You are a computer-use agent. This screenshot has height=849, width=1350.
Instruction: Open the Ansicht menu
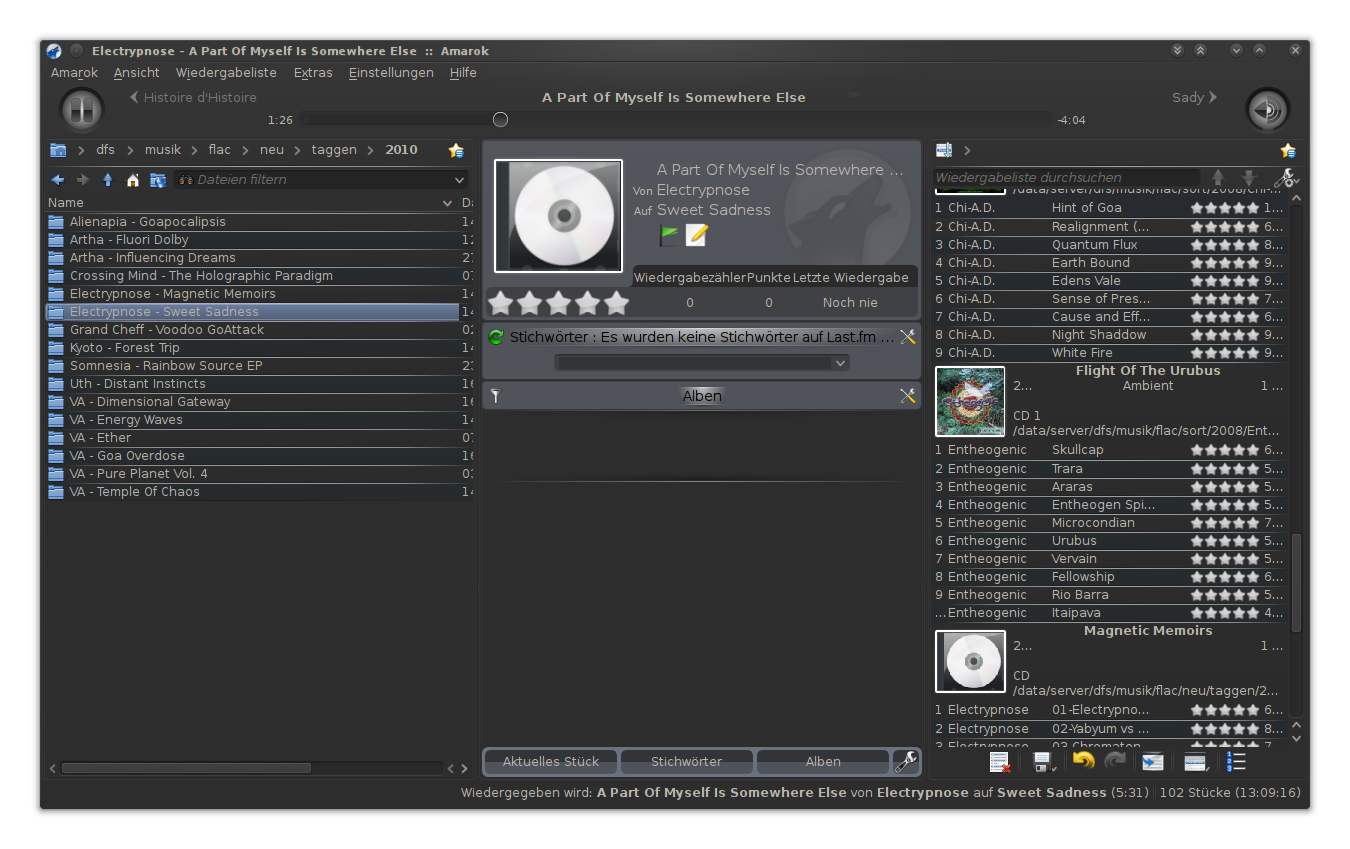coord(137,73)
